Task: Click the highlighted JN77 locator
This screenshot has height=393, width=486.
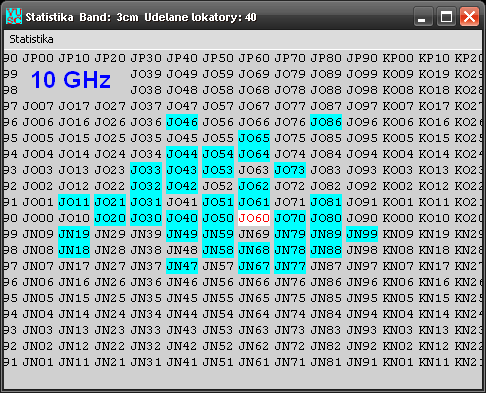Action: point(290,266)
